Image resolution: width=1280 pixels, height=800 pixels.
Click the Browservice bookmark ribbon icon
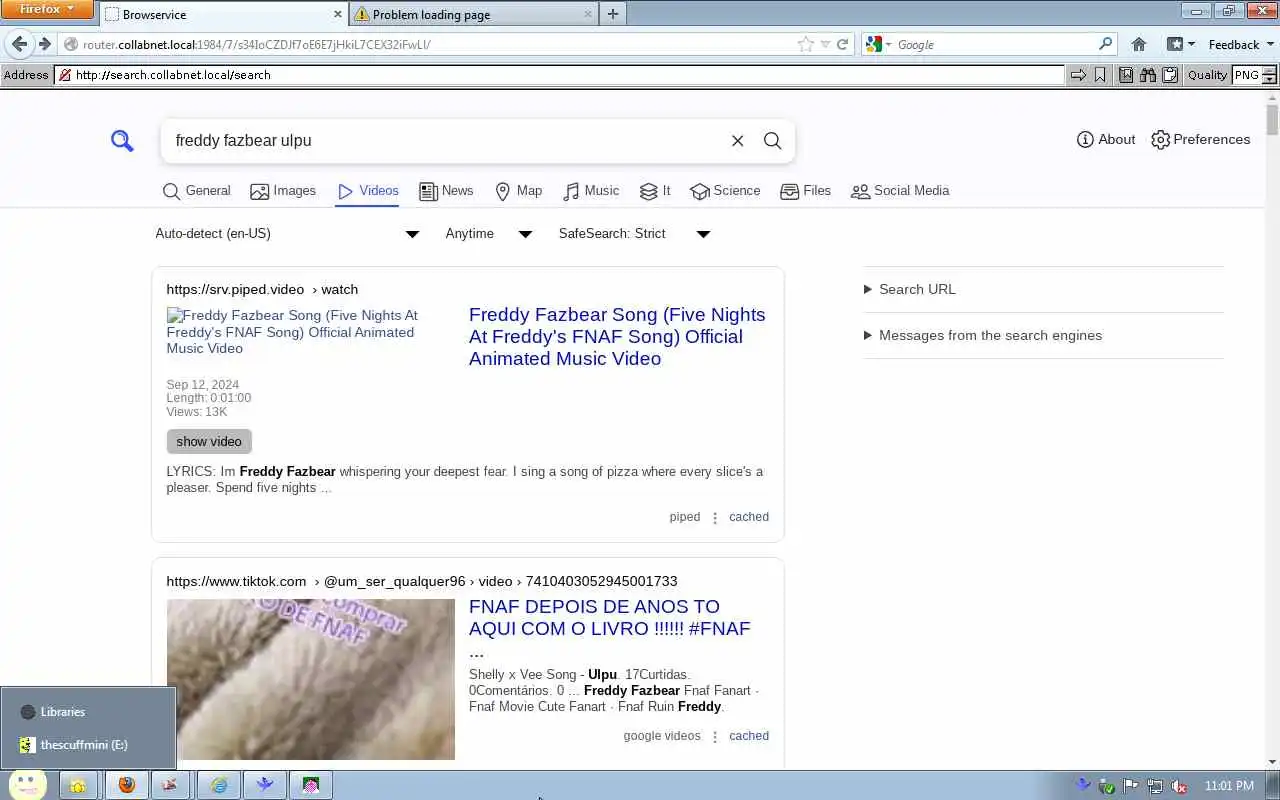click(1100, 75)
